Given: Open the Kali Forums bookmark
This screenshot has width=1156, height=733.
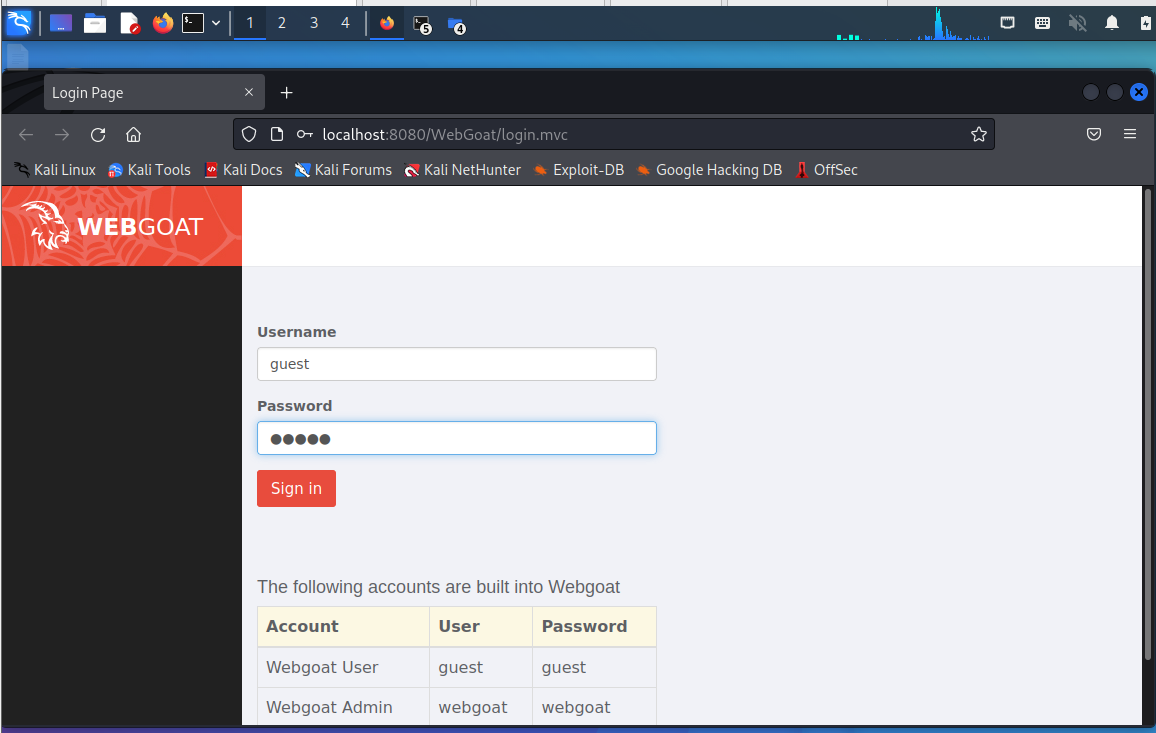Looking at the screenshot, I should click(343, 170).
